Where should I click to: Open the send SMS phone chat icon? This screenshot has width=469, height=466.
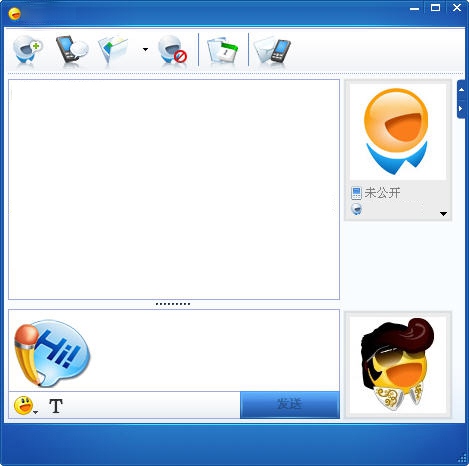72,50
